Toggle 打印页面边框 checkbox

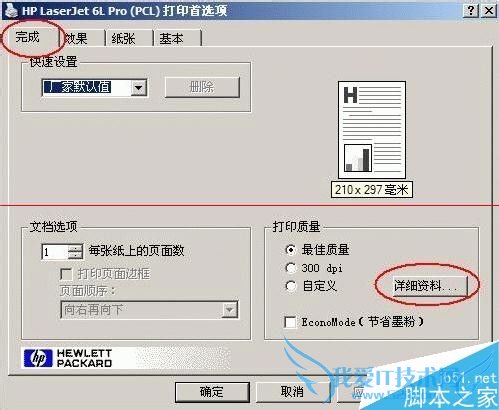click(66, 274)
